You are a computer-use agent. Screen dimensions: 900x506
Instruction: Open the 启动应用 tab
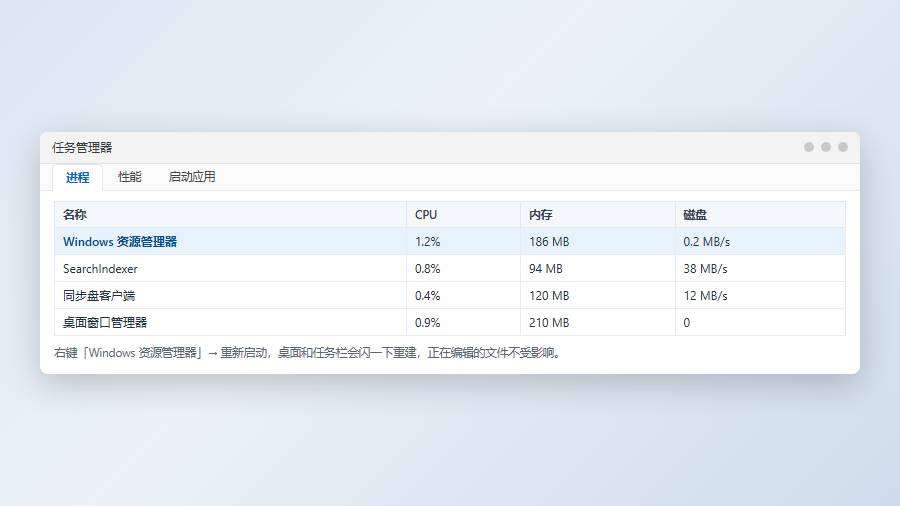[x=192, y=177]
